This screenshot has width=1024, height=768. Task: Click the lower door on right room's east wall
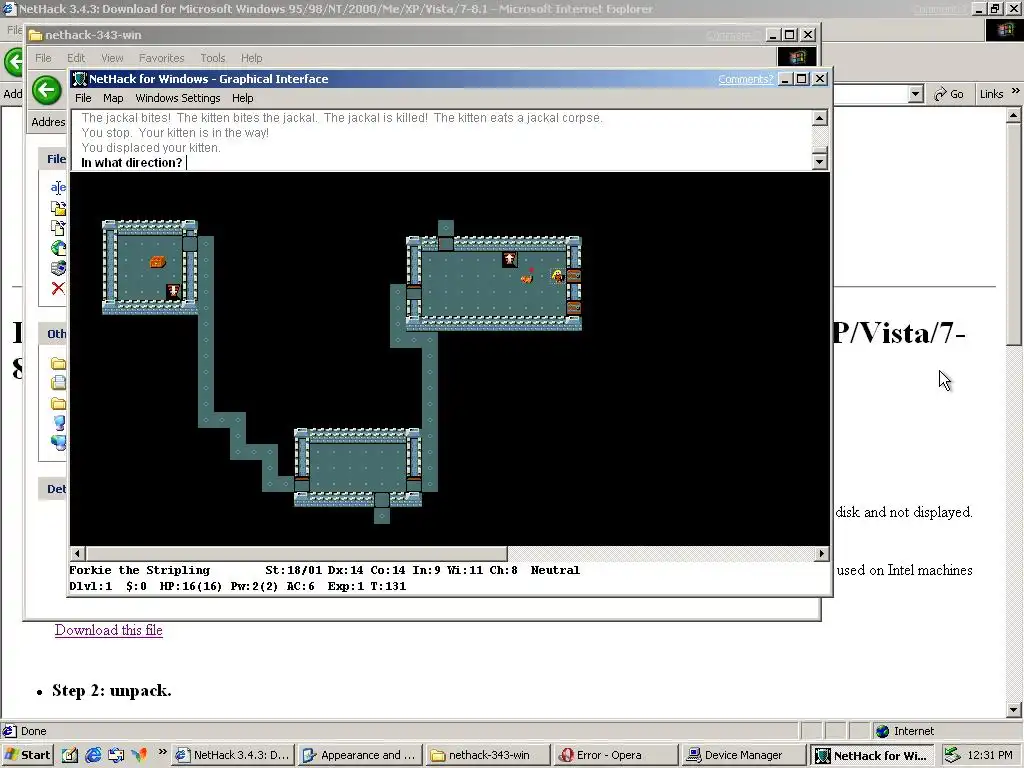(x=574, y=308)
